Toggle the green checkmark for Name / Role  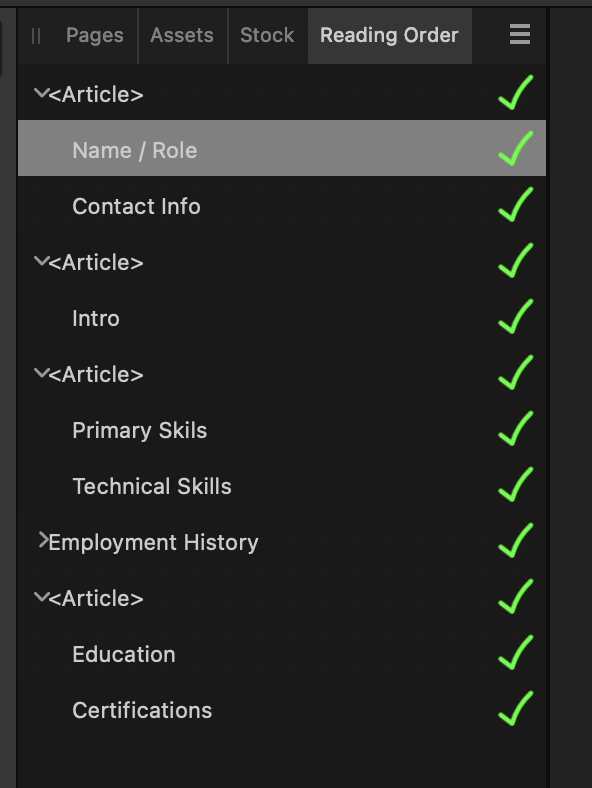516,148
